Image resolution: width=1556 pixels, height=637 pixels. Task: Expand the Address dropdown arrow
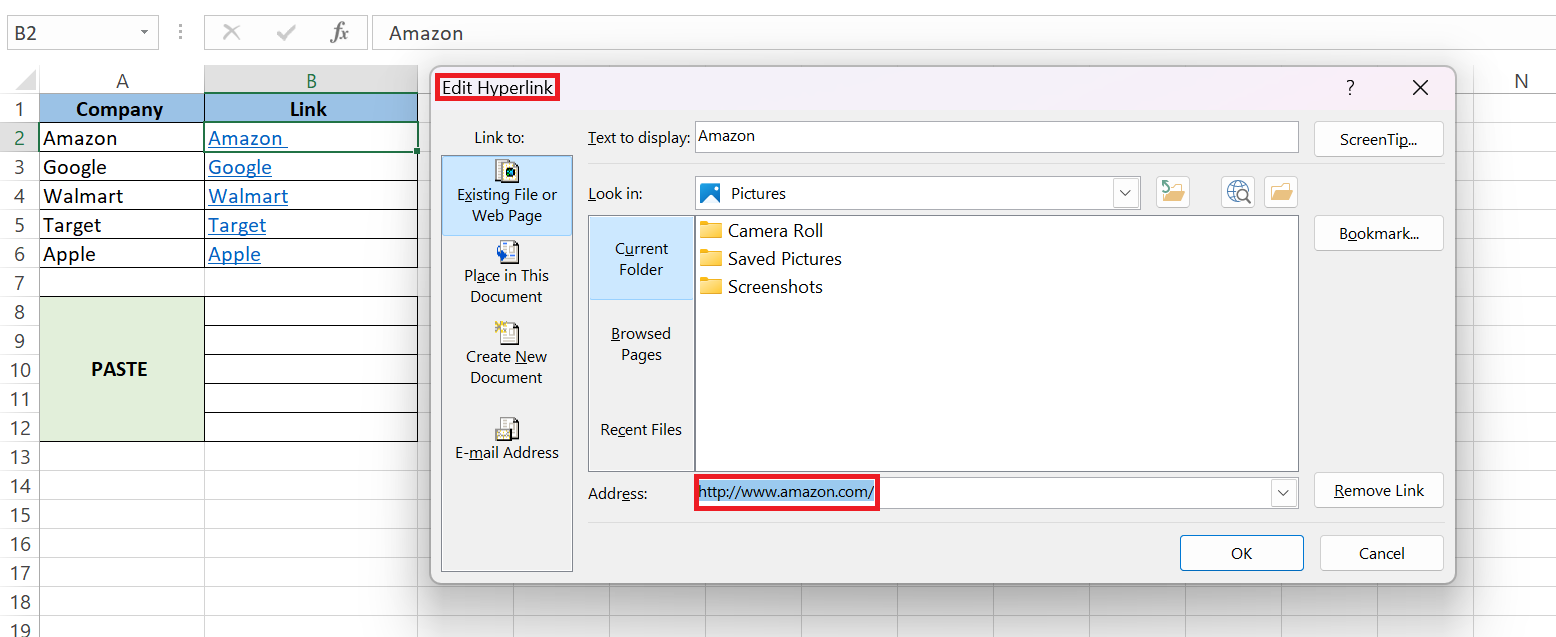click(1283, 492)
